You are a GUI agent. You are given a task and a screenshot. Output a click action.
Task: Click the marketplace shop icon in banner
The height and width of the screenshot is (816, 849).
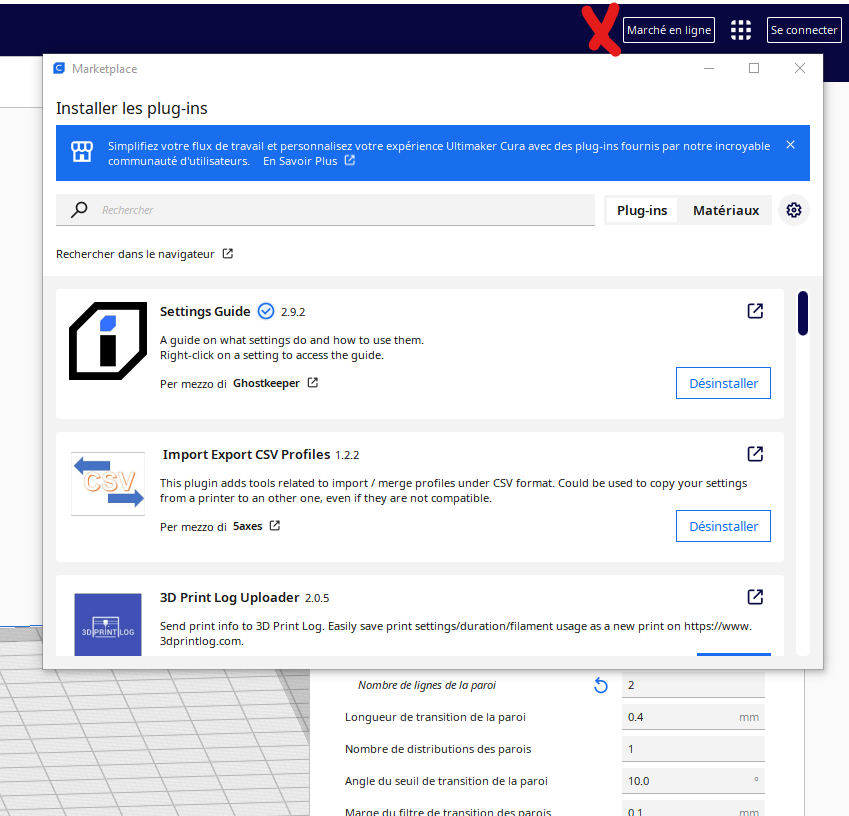(82, 152)
